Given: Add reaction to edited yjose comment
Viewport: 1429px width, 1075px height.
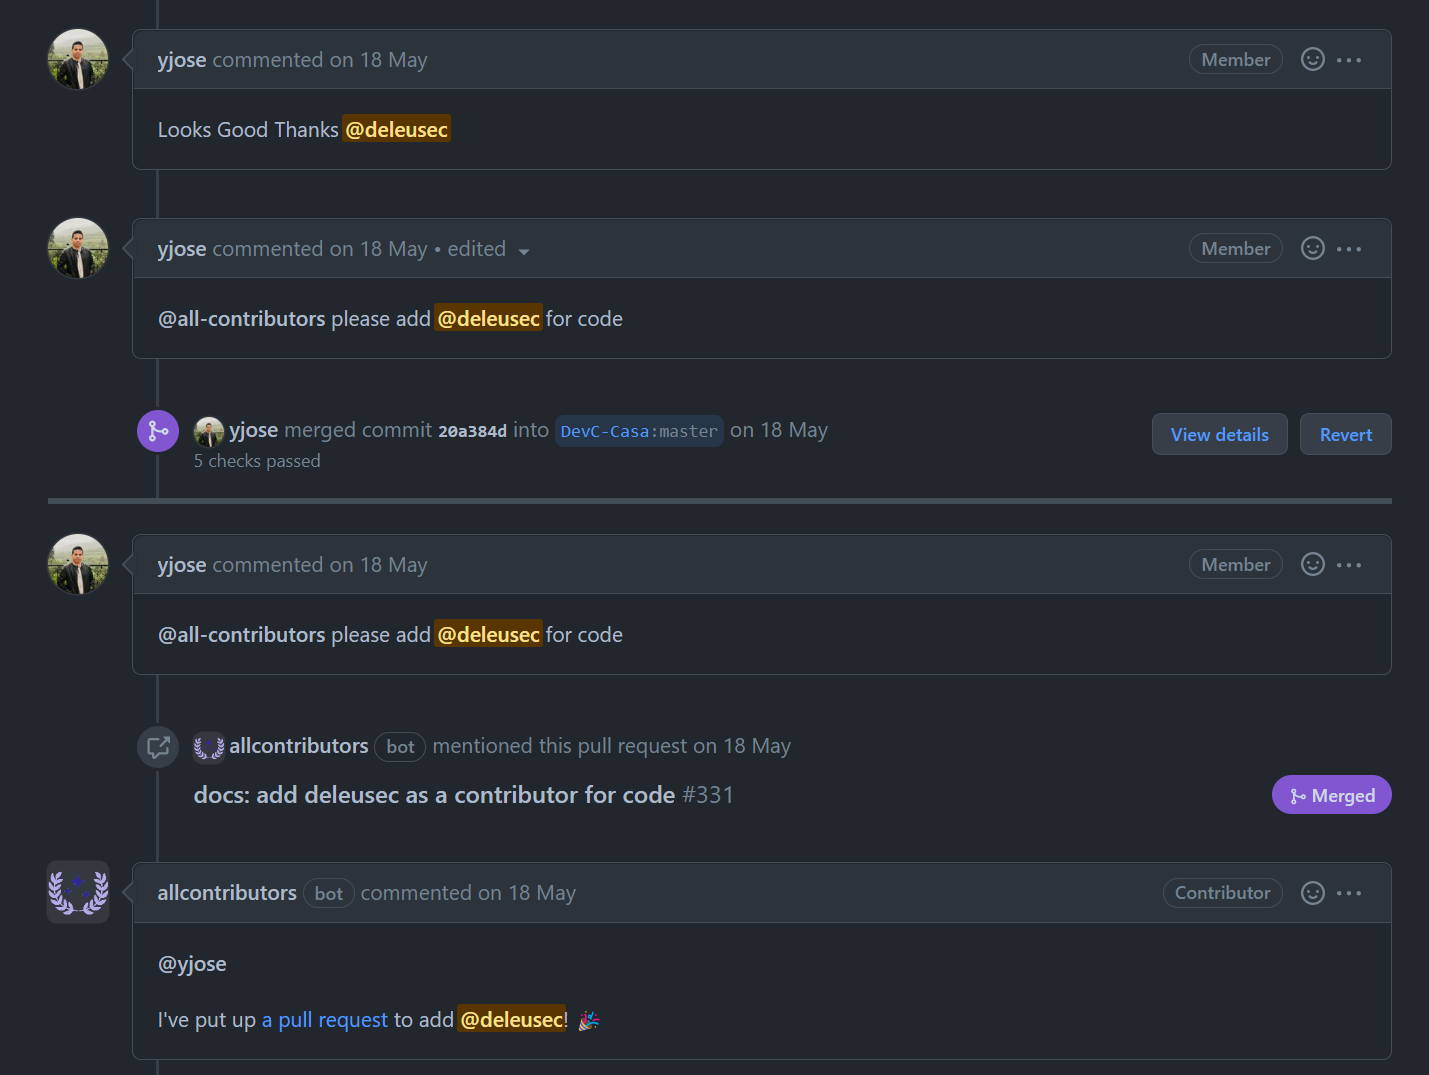Looking at the screenshot, I should click(x=1312, y=249).
